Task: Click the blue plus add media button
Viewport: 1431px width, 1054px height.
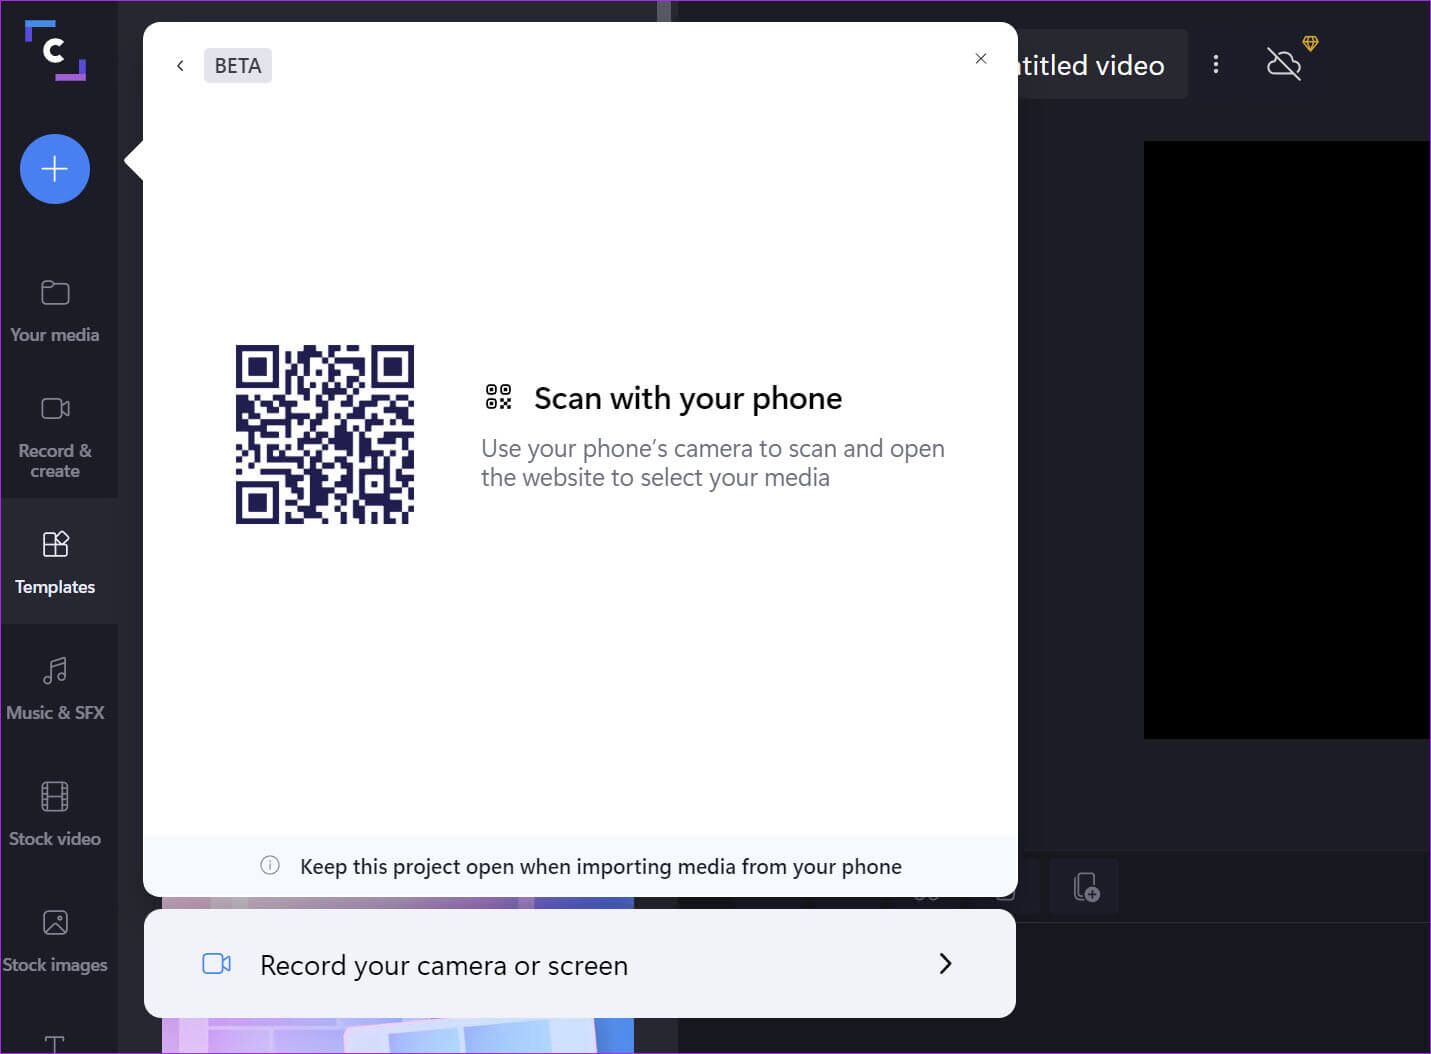Action: (x=55, y=169)
